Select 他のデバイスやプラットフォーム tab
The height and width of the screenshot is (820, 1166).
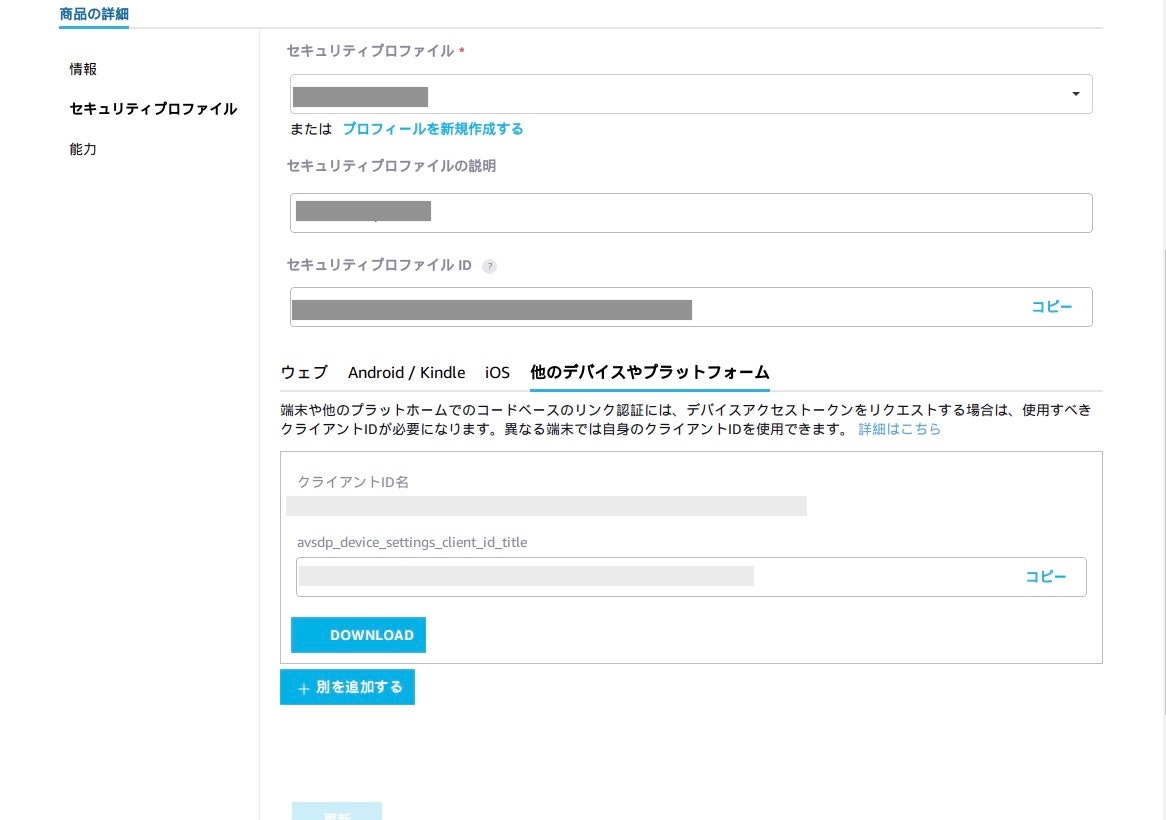pyautogui.click(x=650, y=372)
